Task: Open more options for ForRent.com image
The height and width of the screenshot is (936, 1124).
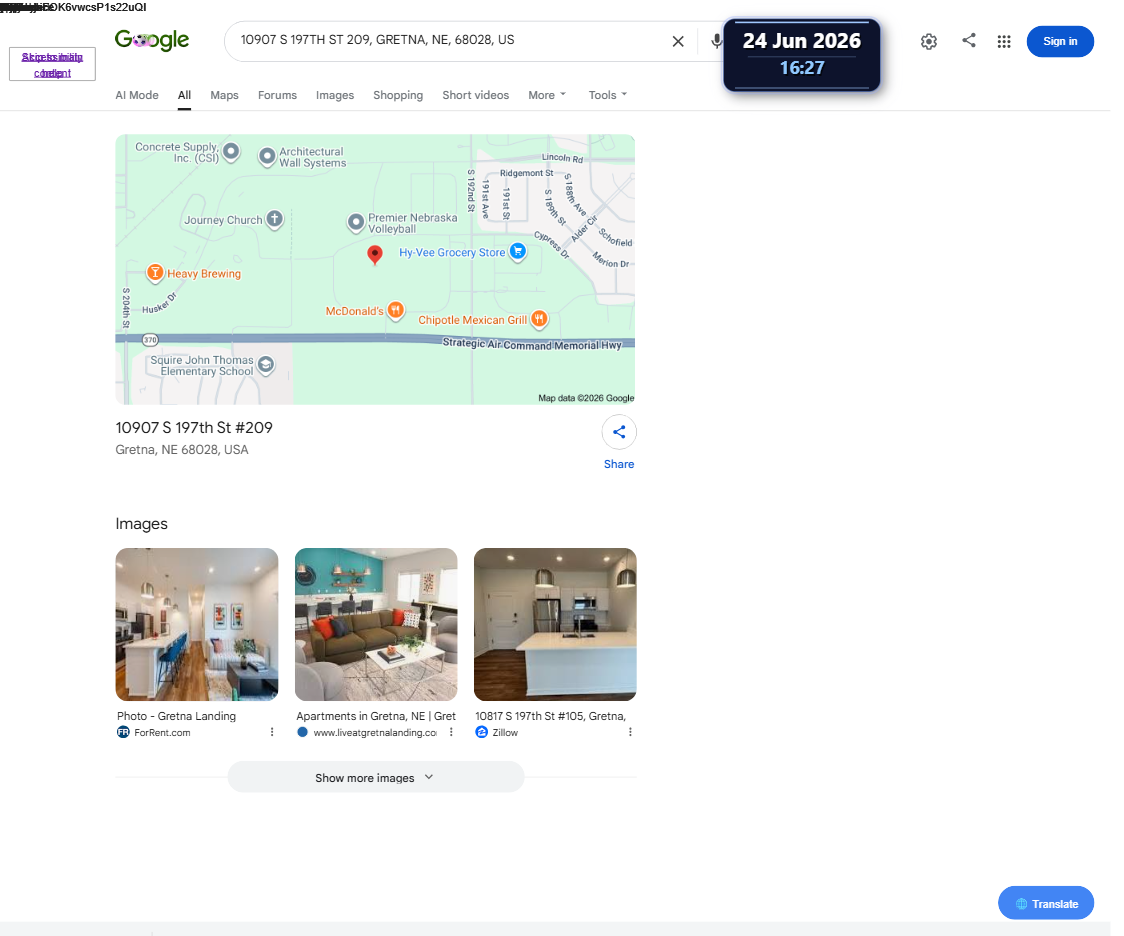Action: coord(272,732)
